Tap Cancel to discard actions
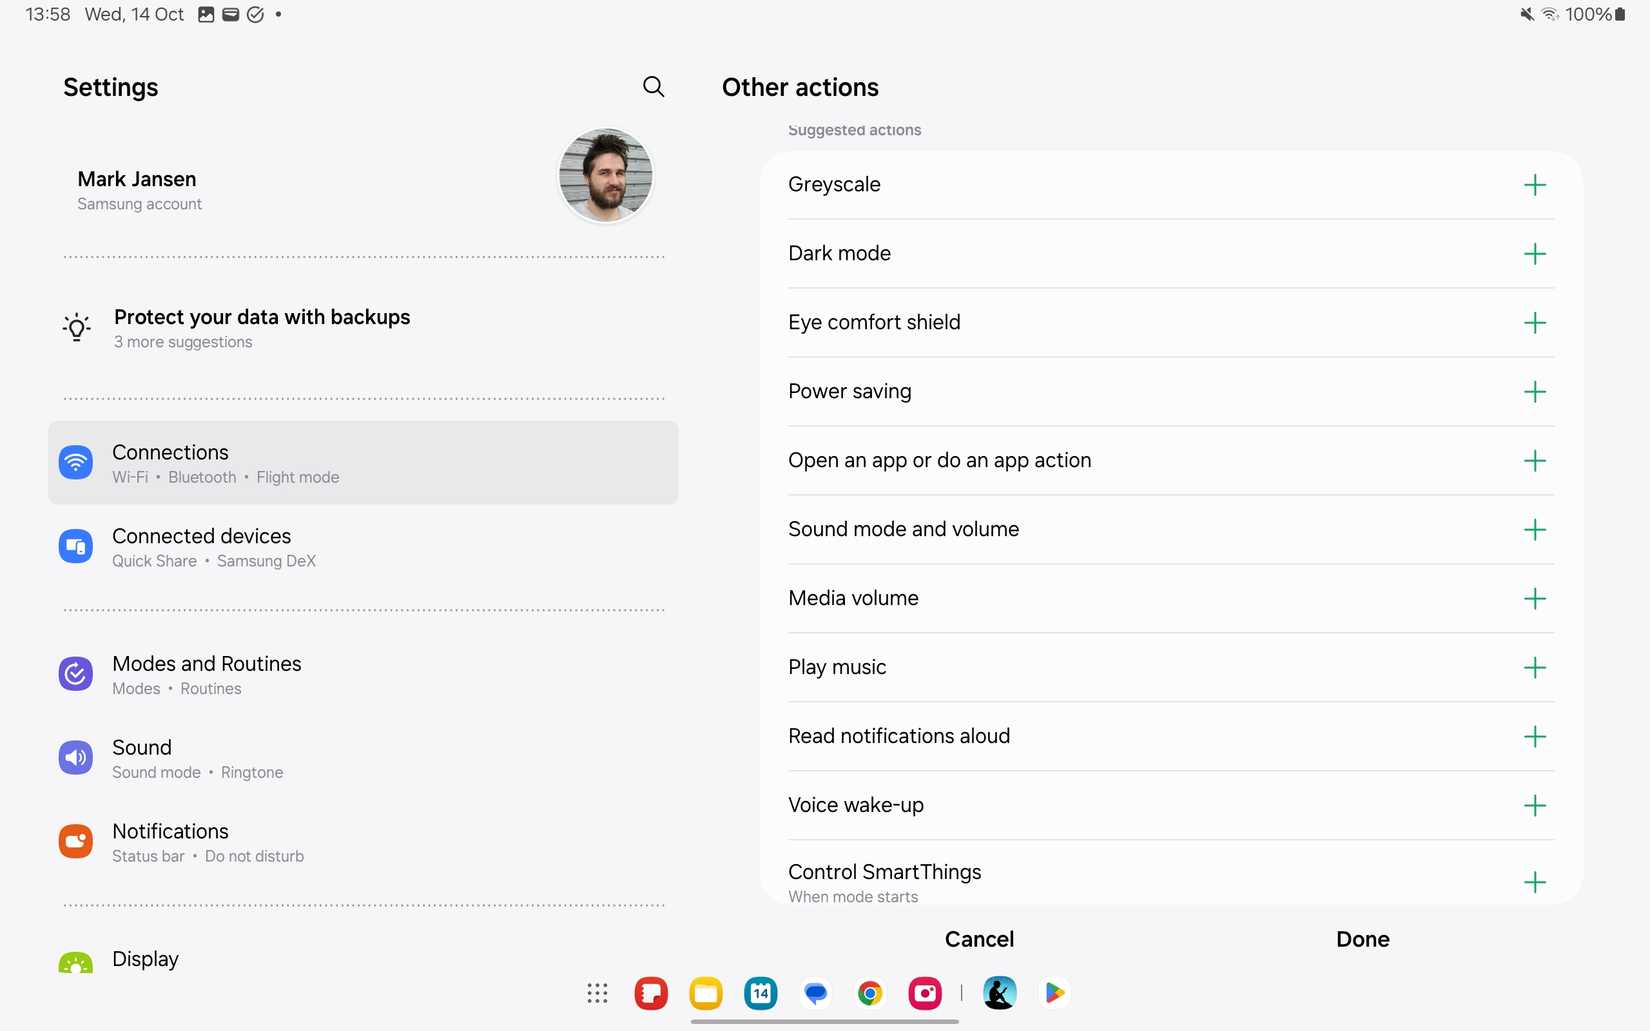Image resolution: width=1650 pixels, height=1031 pixels. [x=979, y=939]
